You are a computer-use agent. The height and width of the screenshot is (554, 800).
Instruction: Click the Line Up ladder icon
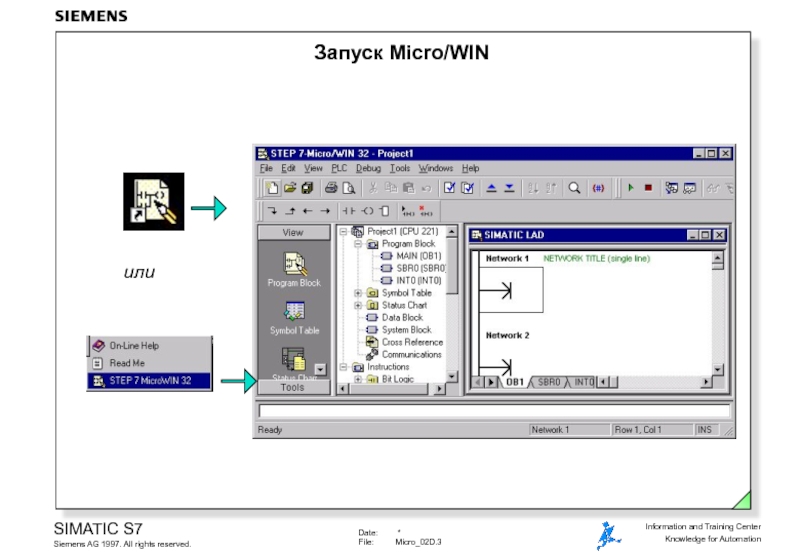(290, 211)
